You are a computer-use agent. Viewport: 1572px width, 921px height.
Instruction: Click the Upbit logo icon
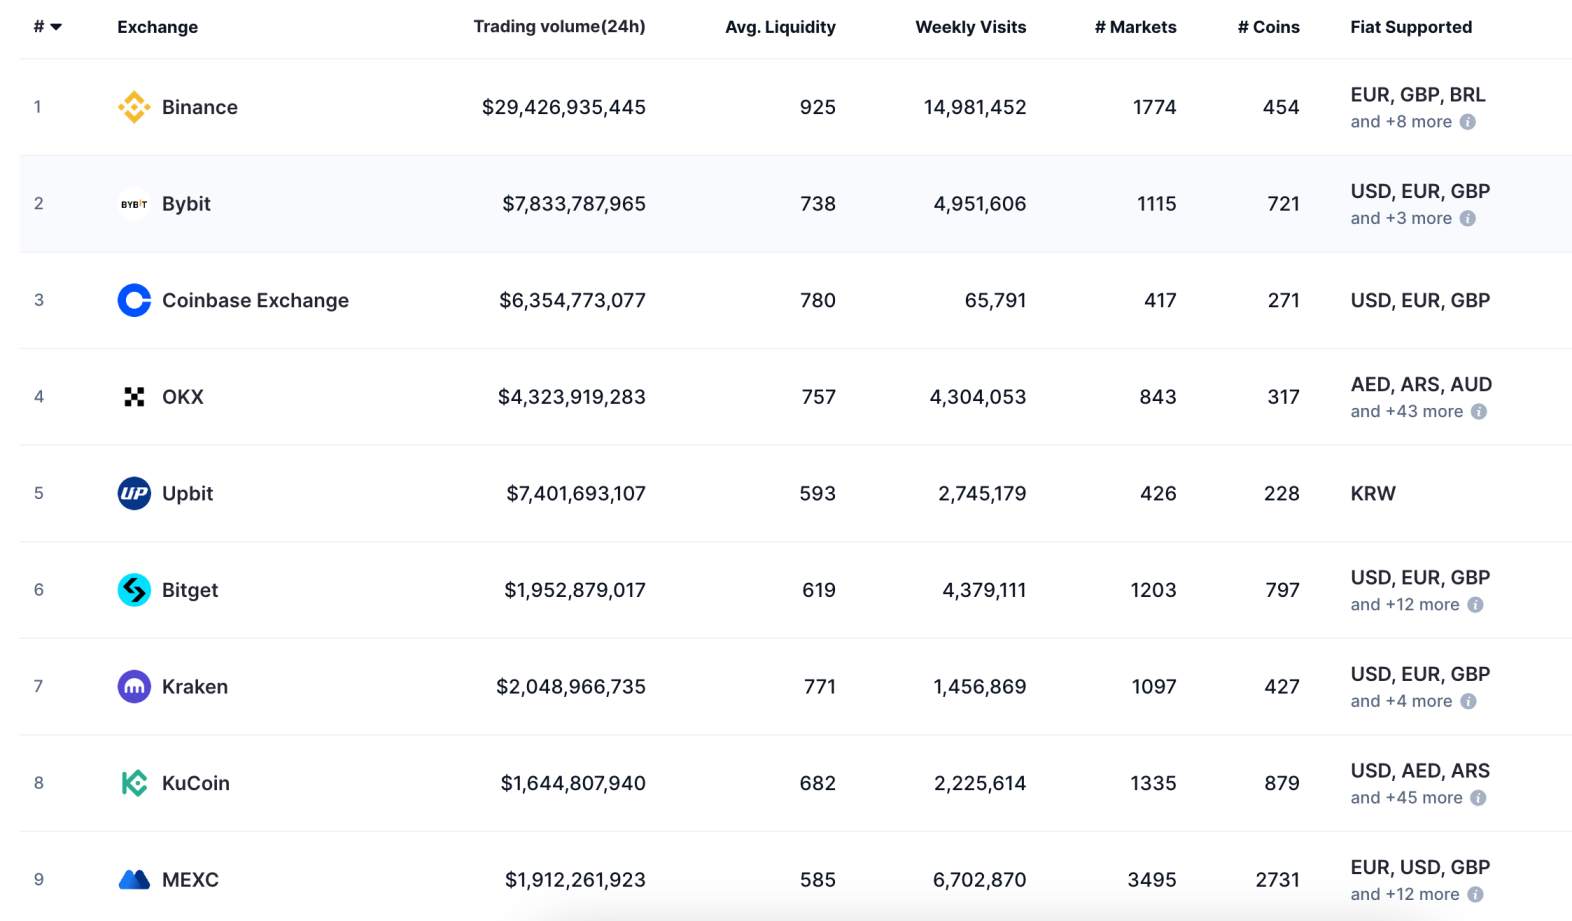point(134,493)
